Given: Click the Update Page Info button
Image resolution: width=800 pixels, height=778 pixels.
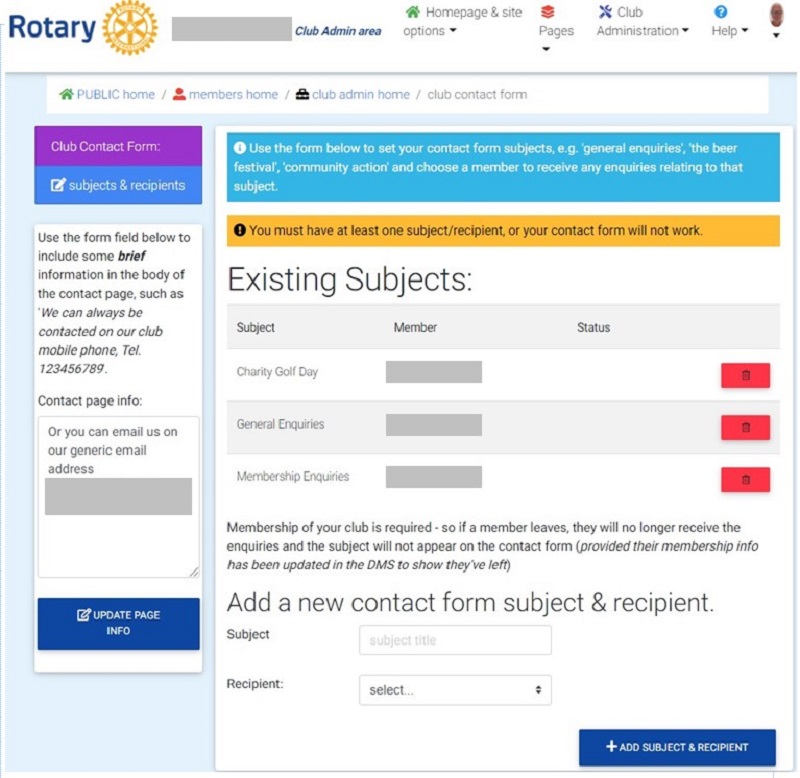Looking at the screenshot, I should (x=118, y=623).
